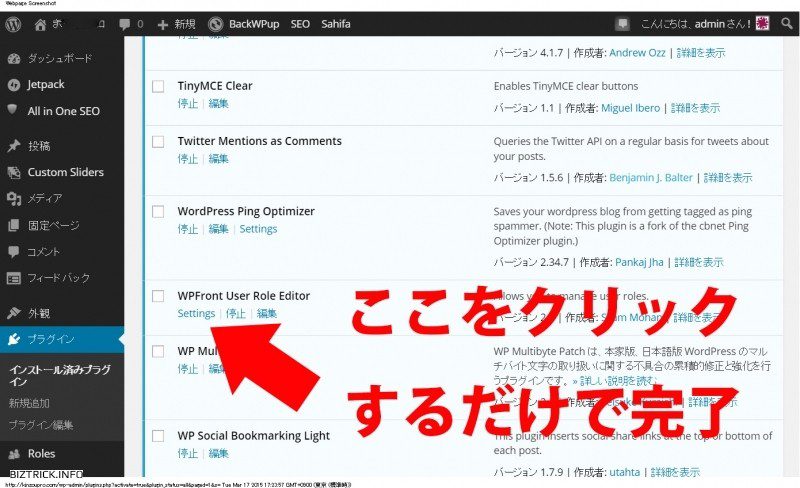Click 編集 under TinyMCE Clear
The image size is (800, 488).
(218, 104)
